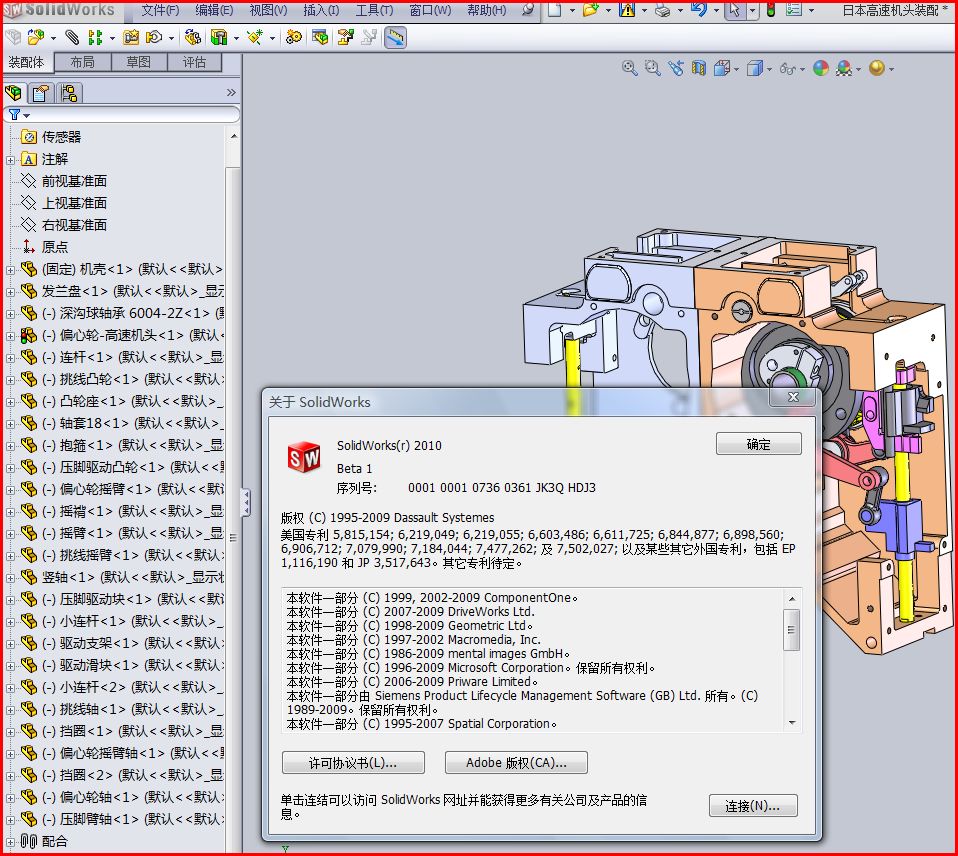Switch to the 草图 tab
The height and width of the screenshot is (856, 958).
click(x=139, y=62)
